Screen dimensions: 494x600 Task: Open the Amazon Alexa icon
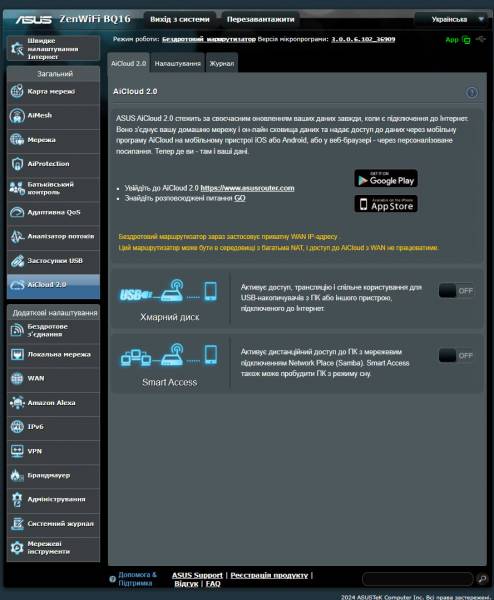click(17, 403)
